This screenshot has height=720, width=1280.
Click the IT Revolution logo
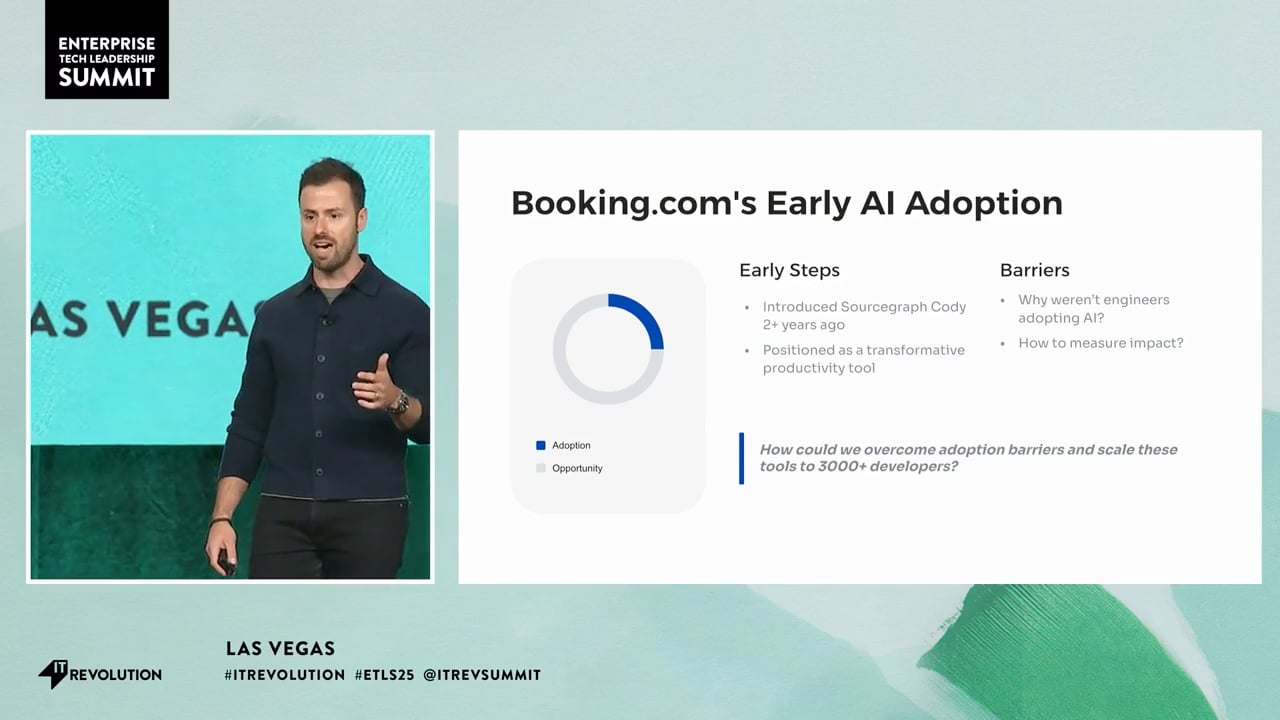pos(100,674)
